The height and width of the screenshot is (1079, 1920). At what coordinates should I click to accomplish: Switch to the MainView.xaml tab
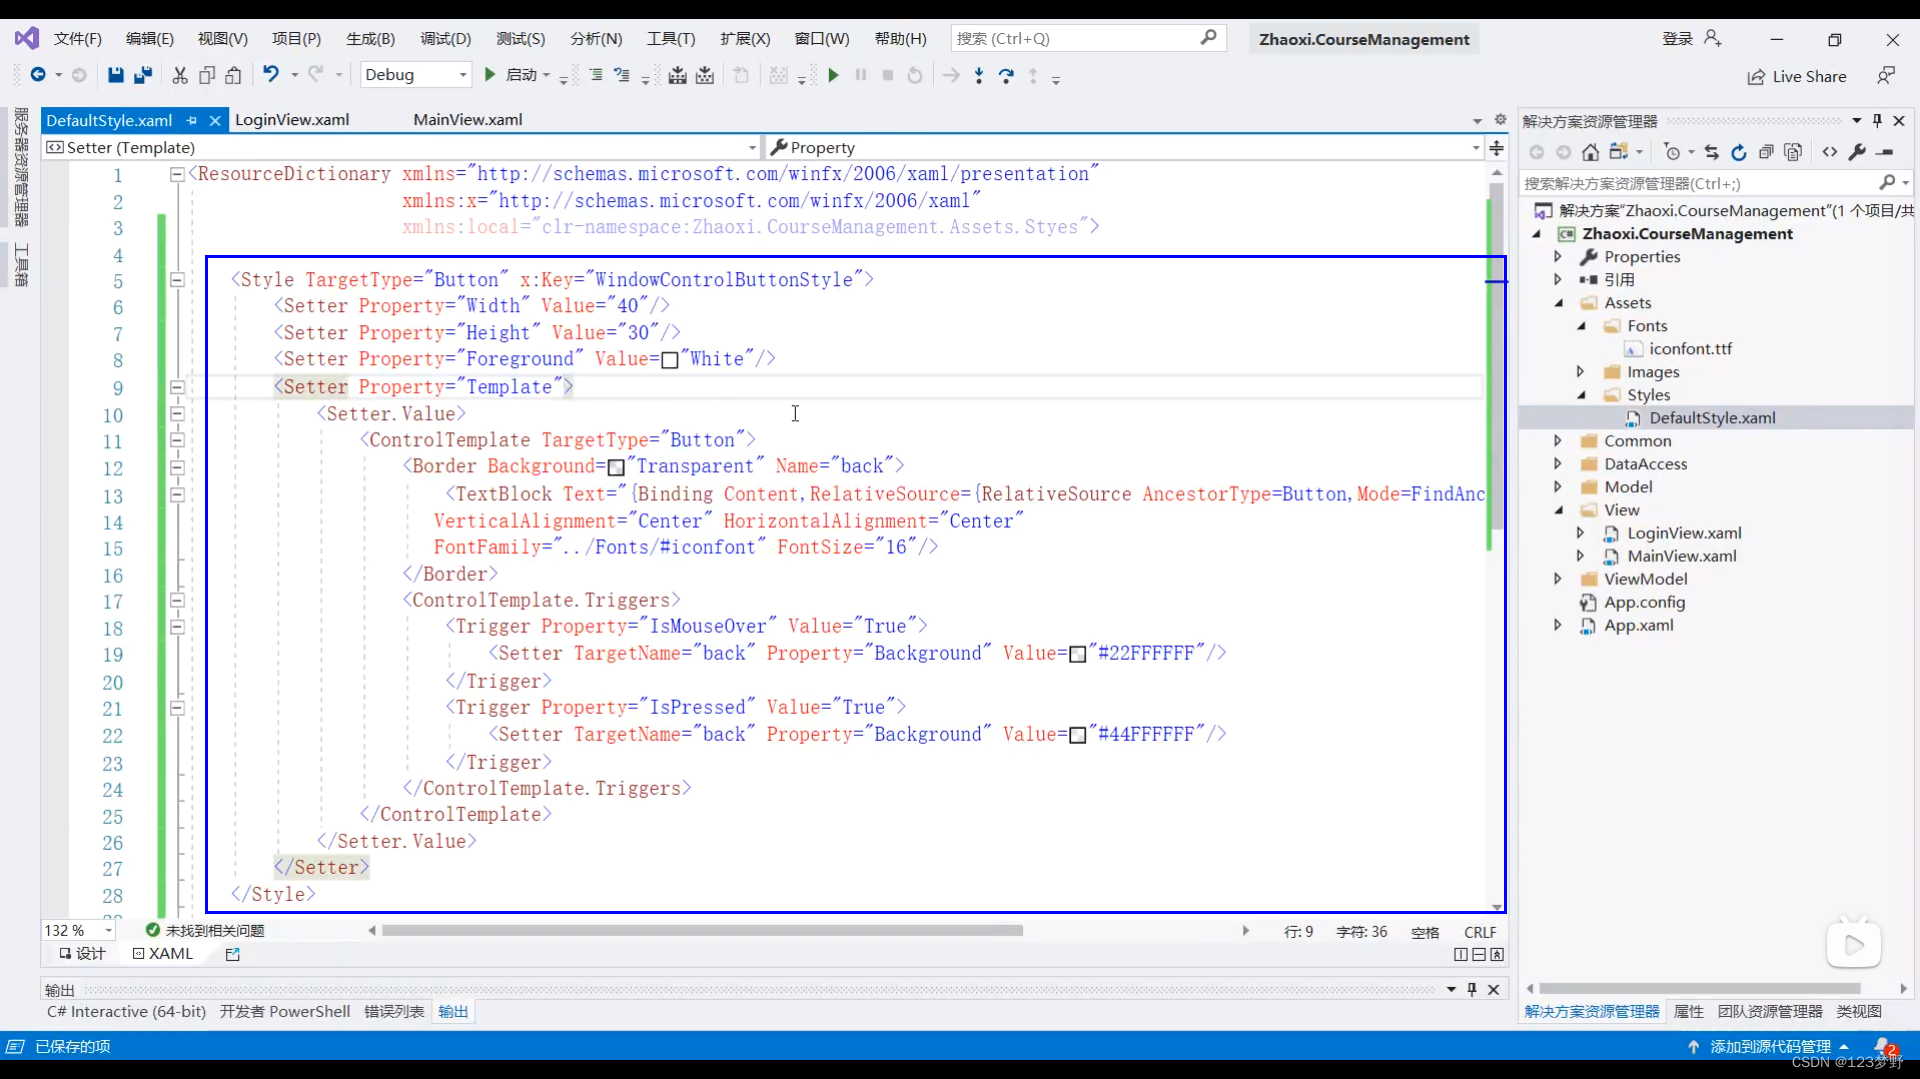[x=468, y=119]
